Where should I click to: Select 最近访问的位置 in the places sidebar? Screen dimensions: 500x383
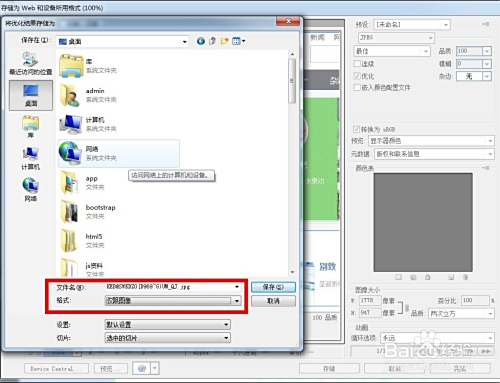pos(31,64)
